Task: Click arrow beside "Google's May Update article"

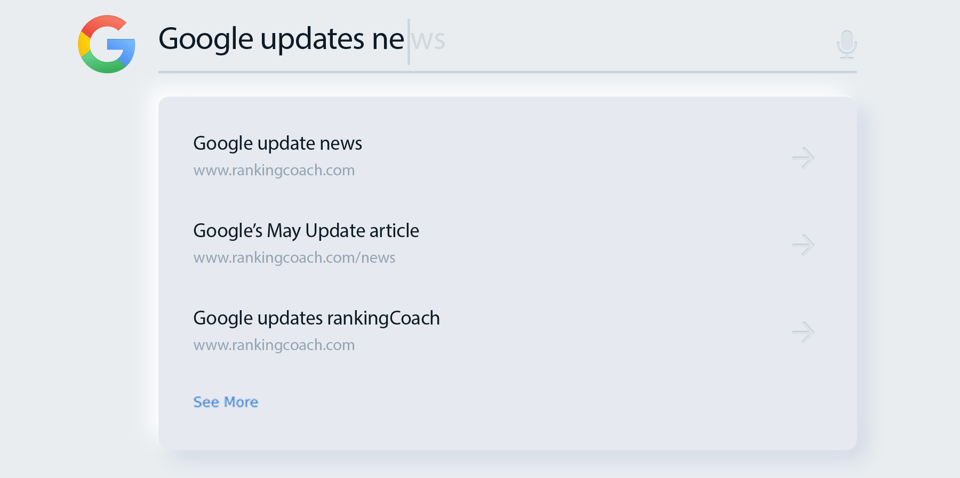Action: click(802, 245)
